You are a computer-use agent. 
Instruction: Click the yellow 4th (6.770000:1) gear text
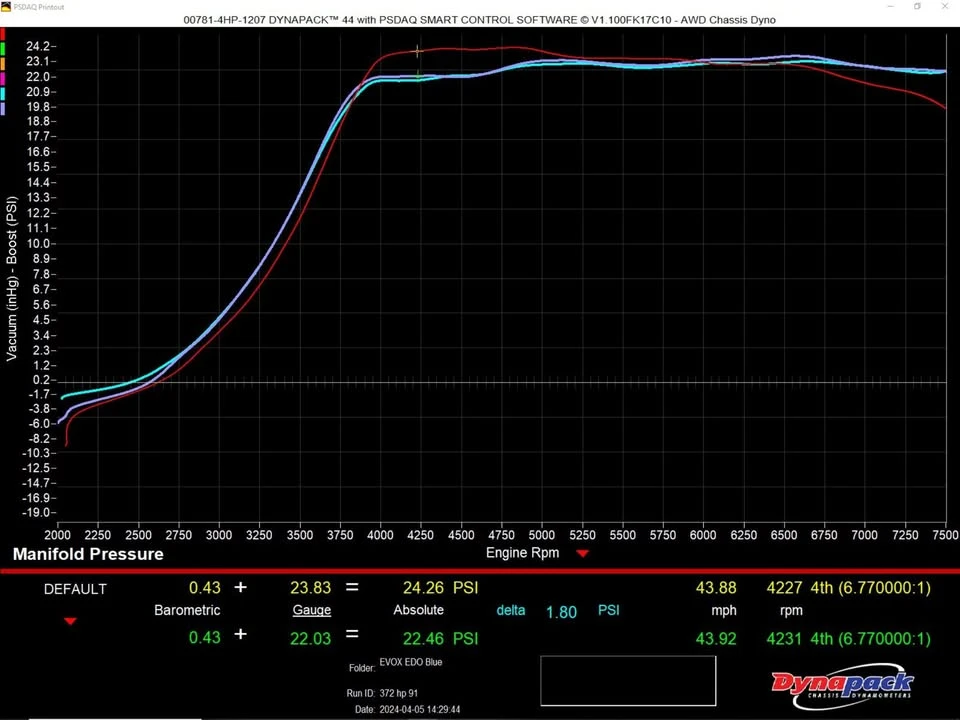pyautogui.click(x=871, y=588)
